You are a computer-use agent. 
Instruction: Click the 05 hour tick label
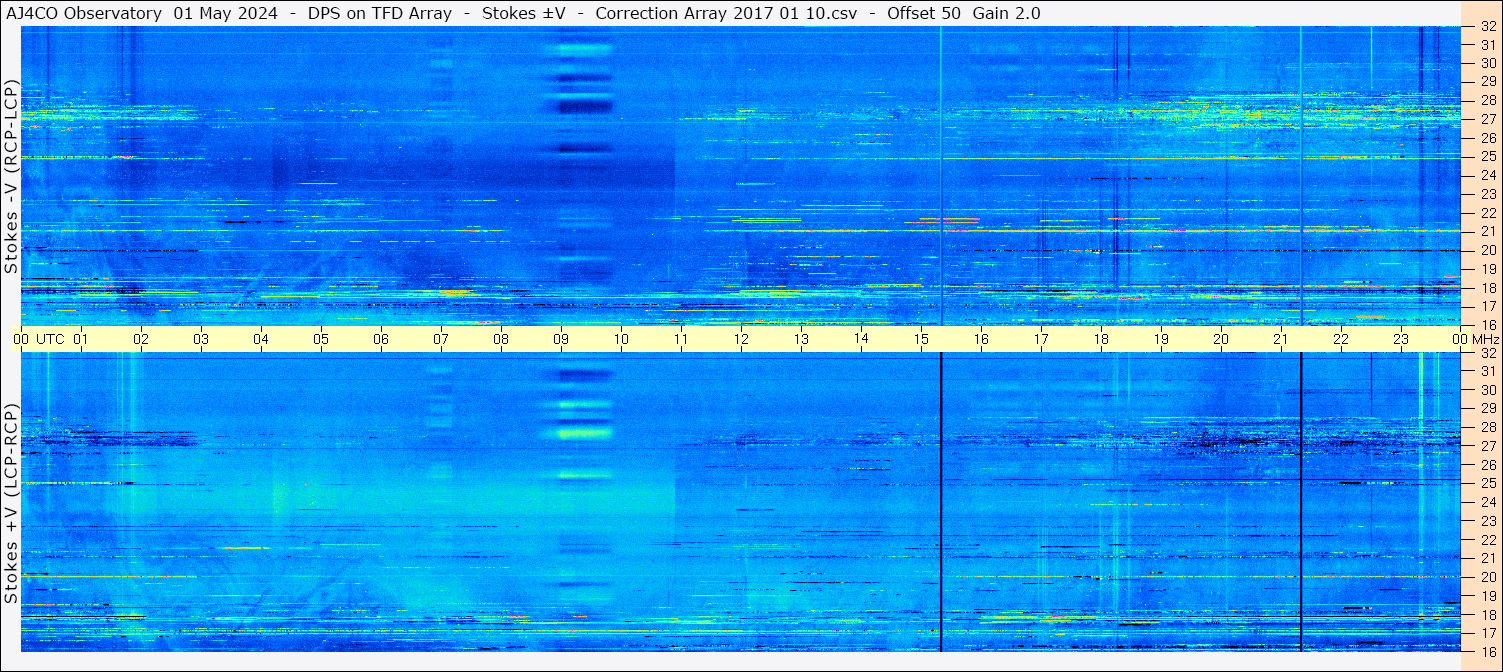click(x=321, y=339)
